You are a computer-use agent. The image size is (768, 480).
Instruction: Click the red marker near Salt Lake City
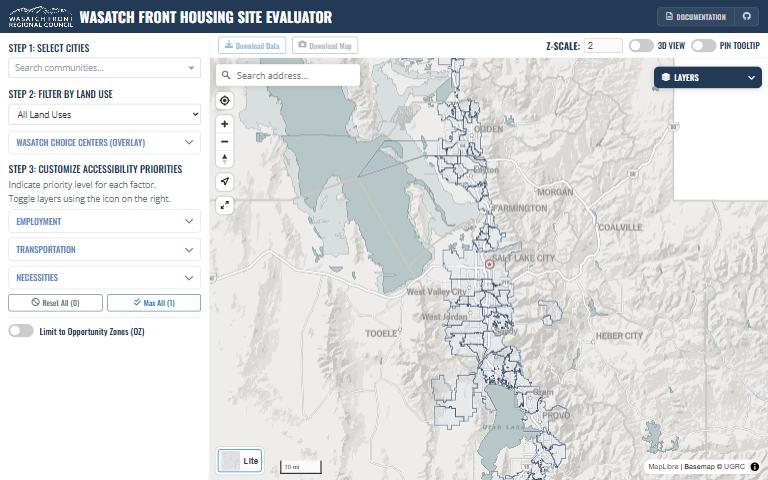click(x=489, y=264)
